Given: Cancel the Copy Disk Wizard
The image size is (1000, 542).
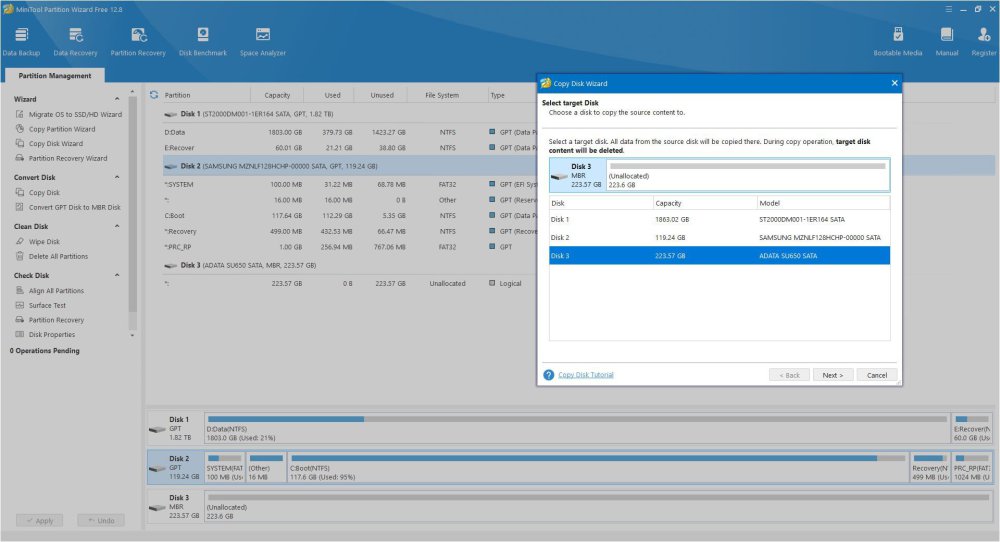Looking at the screenshot, I should [876, 375].
